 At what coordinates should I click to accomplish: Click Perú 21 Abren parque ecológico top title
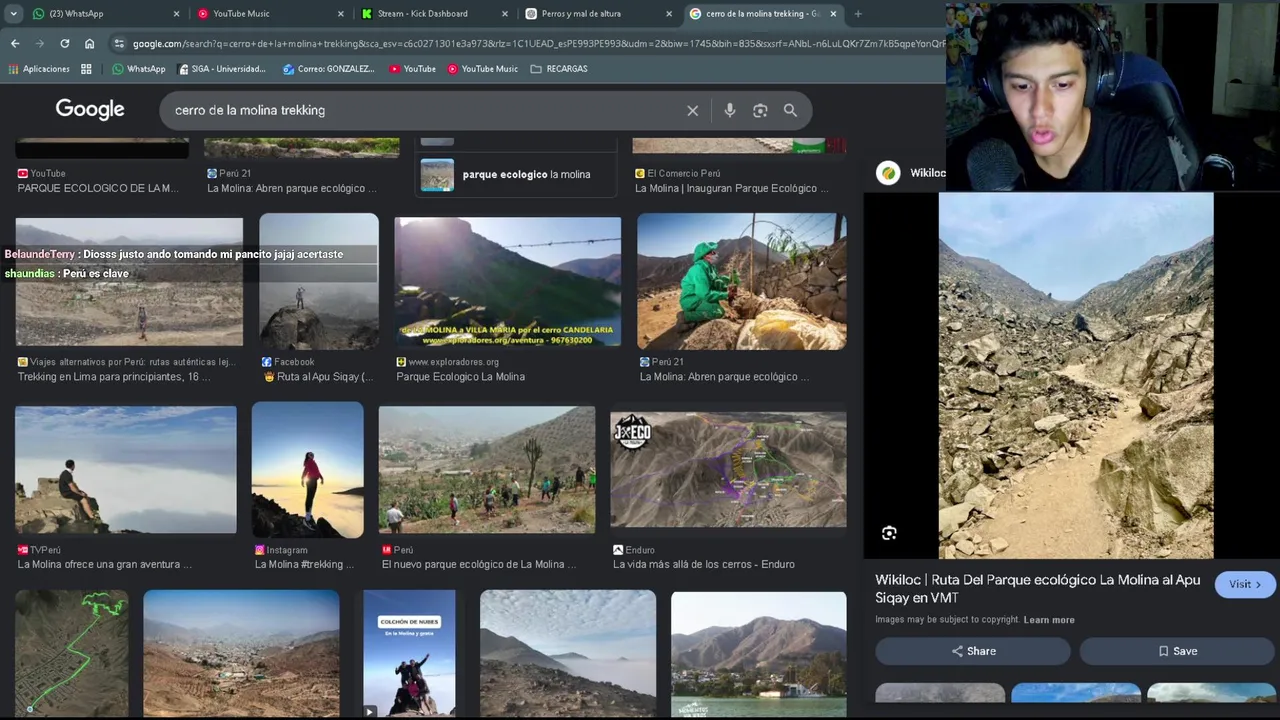(292, 188)
